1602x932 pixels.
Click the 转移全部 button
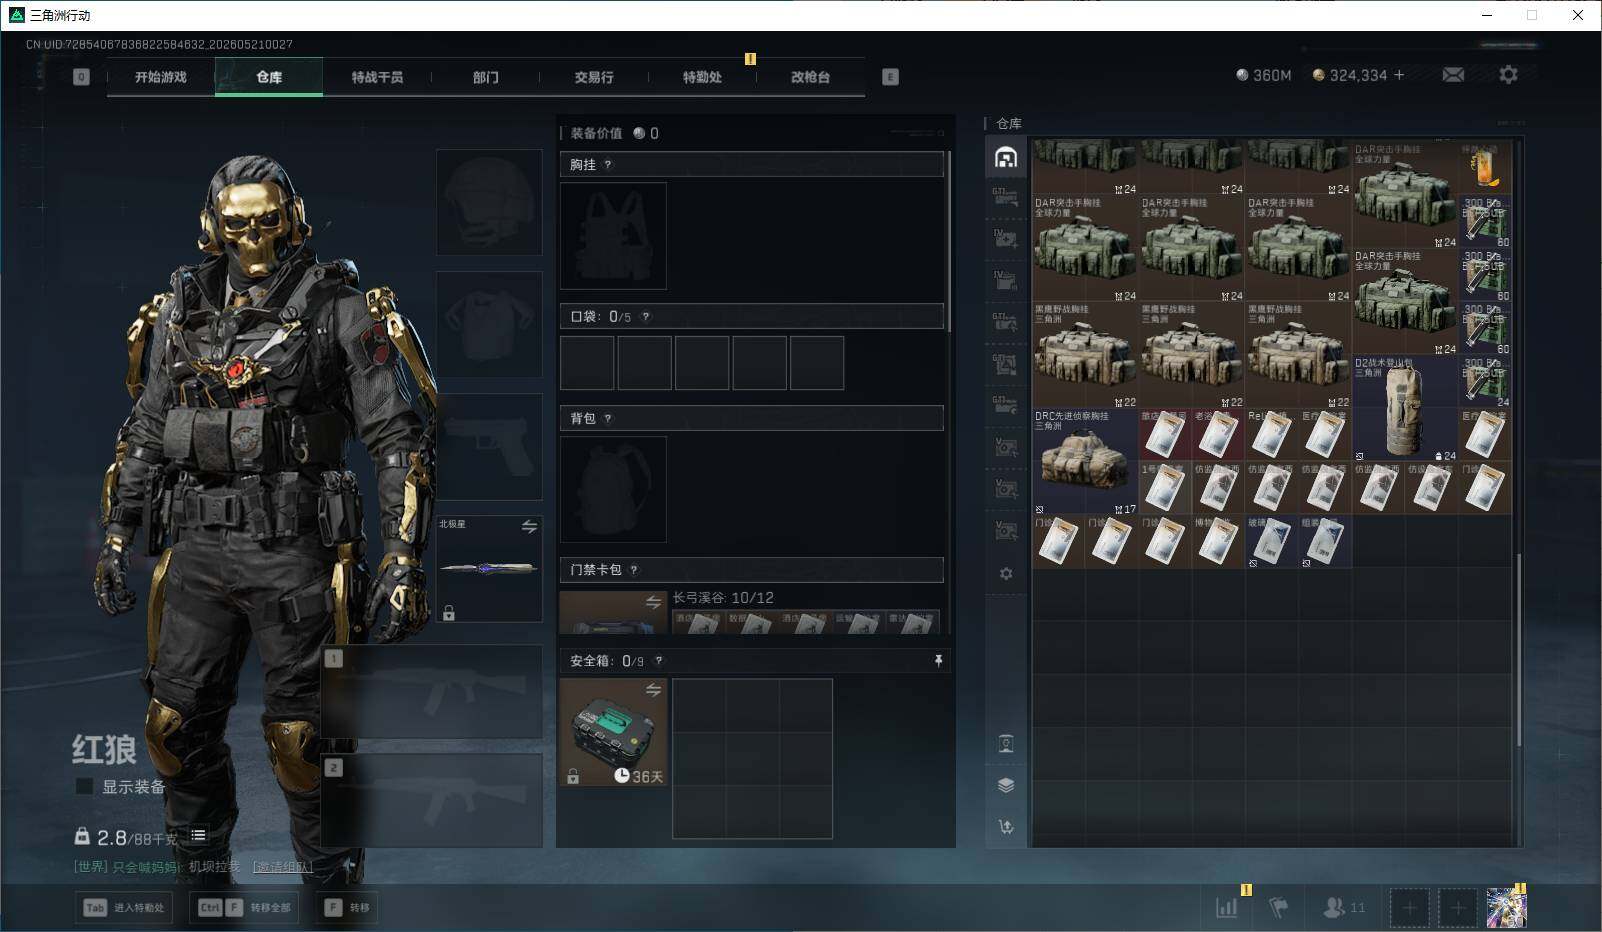[244, 908]
